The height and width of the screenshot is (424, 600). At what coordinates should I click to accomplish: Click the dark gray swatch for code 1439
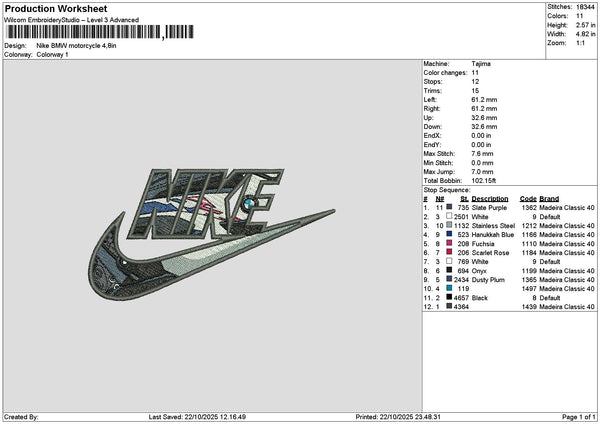point(449,306)
